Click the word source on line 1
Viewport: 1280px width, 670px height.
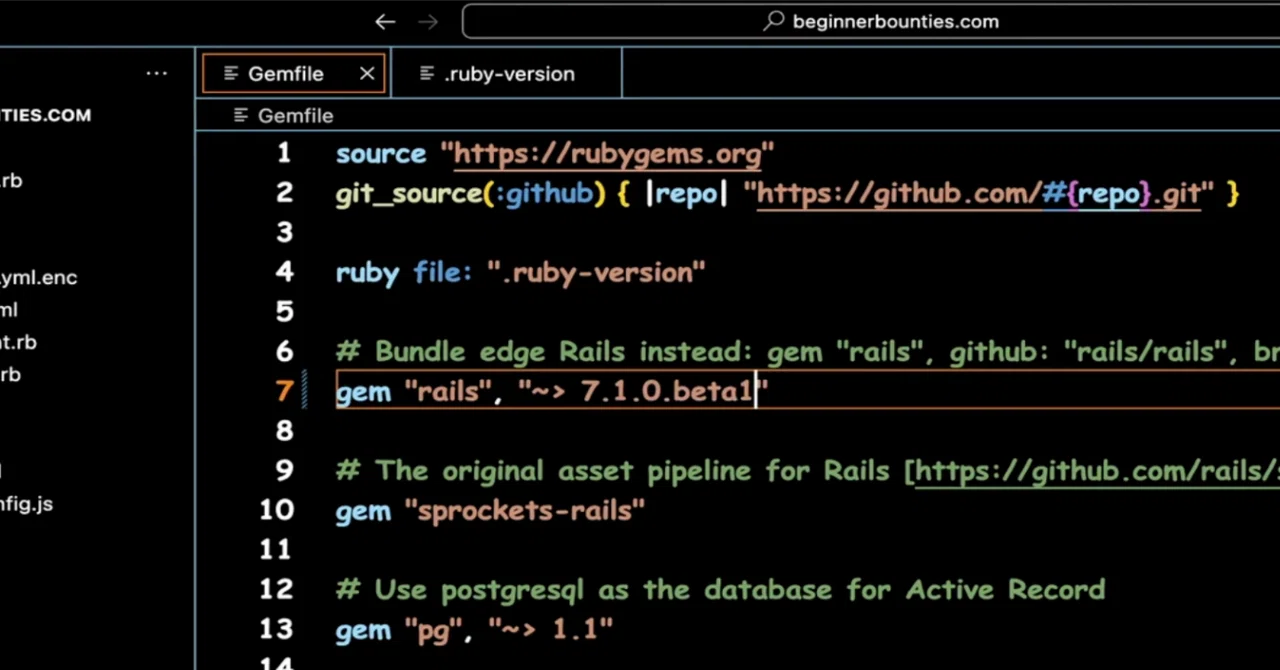click(381, 154)
